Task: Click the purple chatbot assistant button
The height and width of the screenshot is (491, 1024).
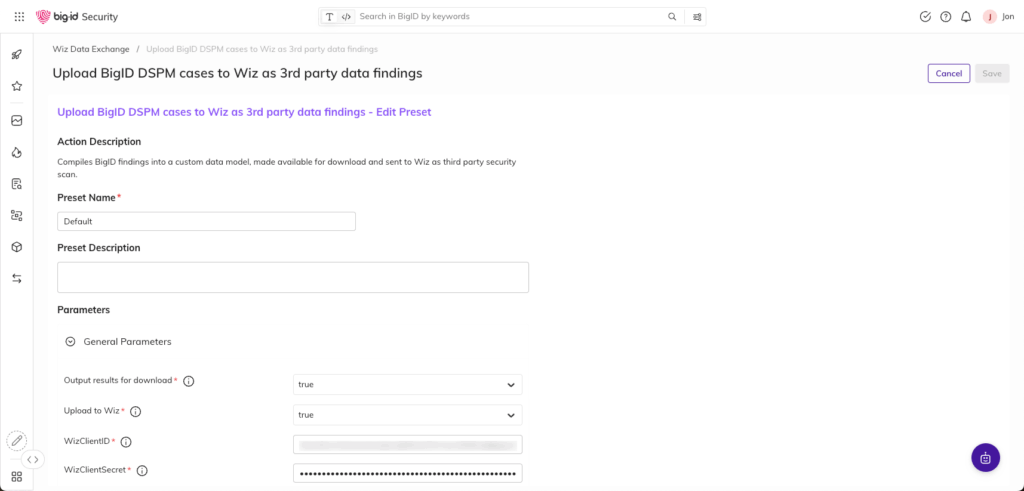Action: point(985,458)
